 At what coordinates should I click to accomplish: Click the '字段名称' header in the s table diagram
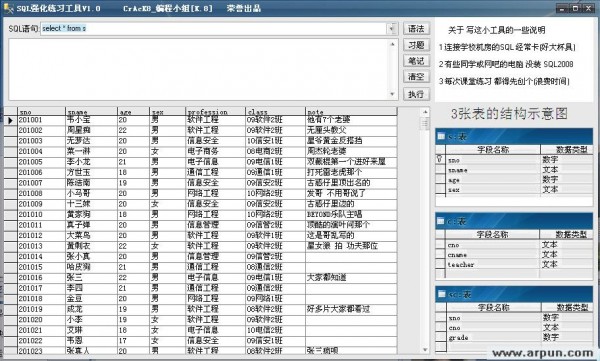click(x=493, y=150)
